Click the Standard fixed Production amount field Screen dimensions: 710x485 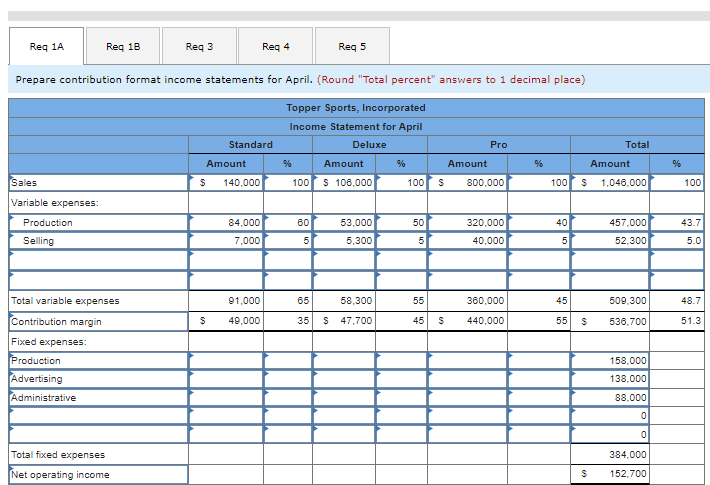[x=226, y=360]
